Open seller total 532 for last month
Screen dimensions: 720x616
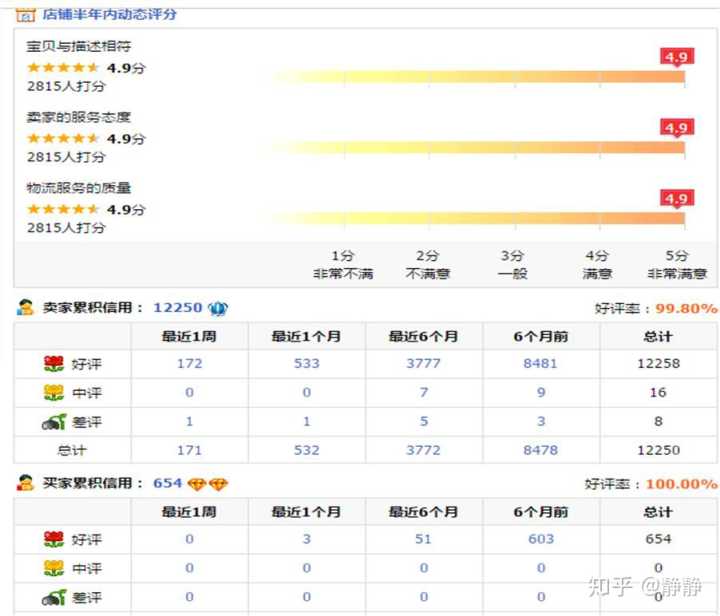click(306, 450)
